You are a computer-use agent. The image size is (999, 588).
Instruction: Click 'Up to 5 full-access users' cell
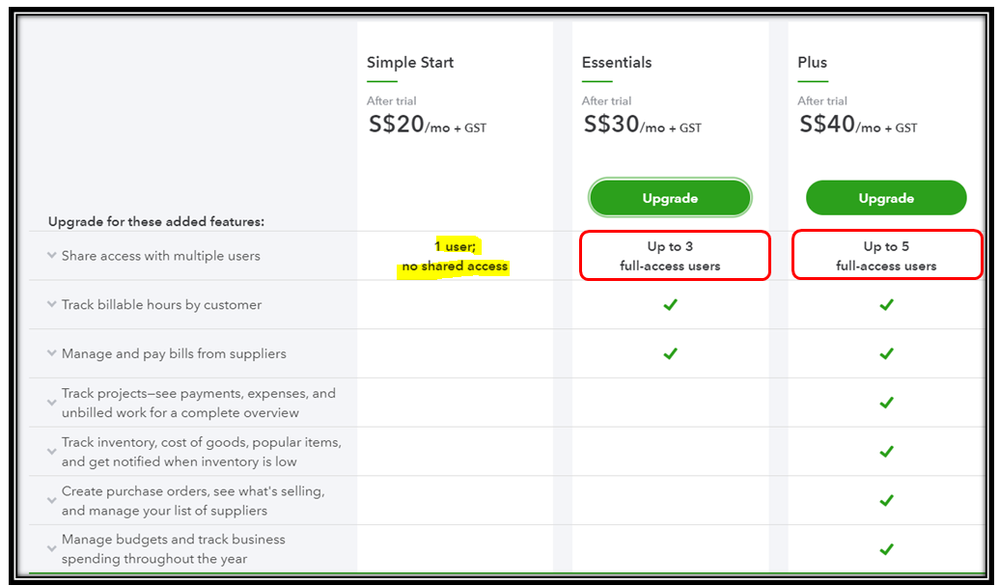click(886, 255)
